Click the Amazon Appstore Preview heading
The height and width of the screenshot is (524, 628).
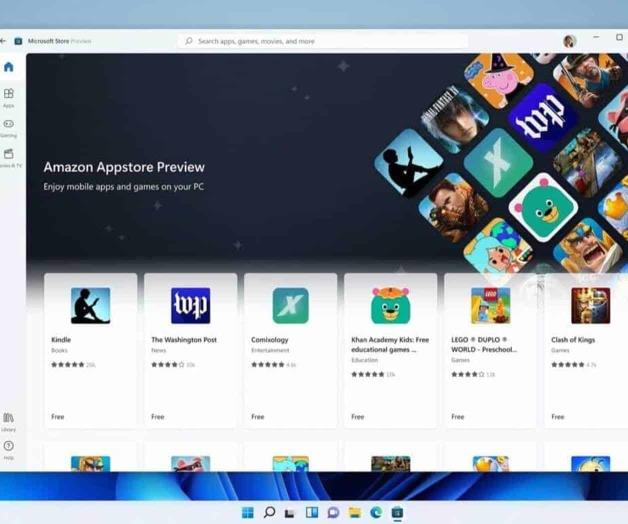click(124, 167)
